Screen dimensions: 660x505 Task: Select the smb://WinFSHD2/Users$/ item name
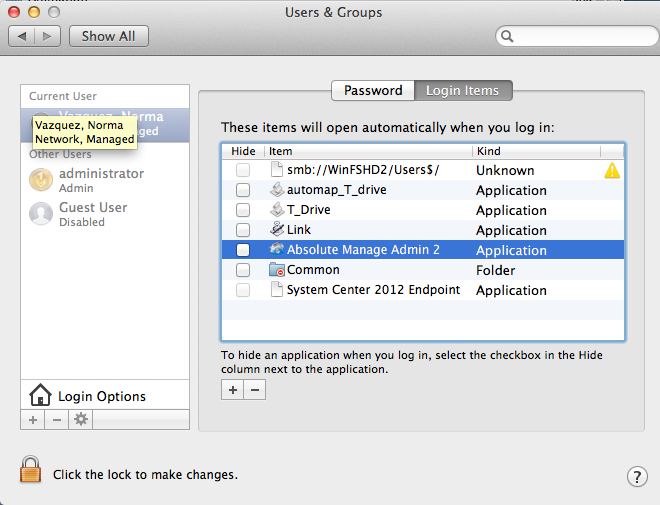363,170
